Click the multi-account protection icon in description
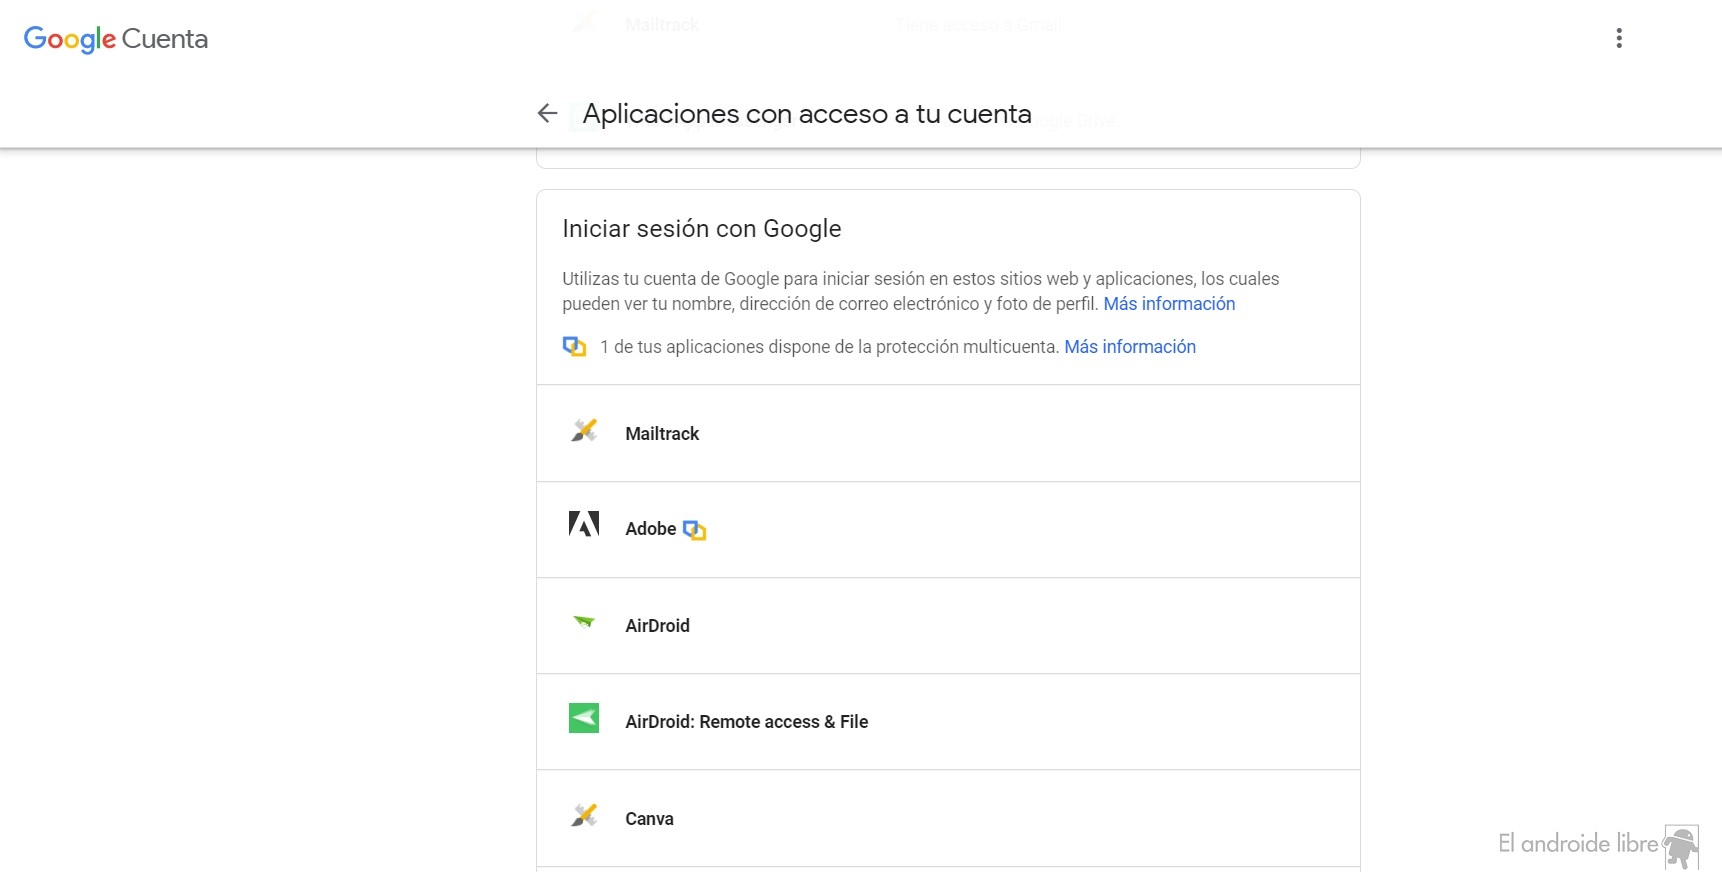1722x872 pixels. 574,347
